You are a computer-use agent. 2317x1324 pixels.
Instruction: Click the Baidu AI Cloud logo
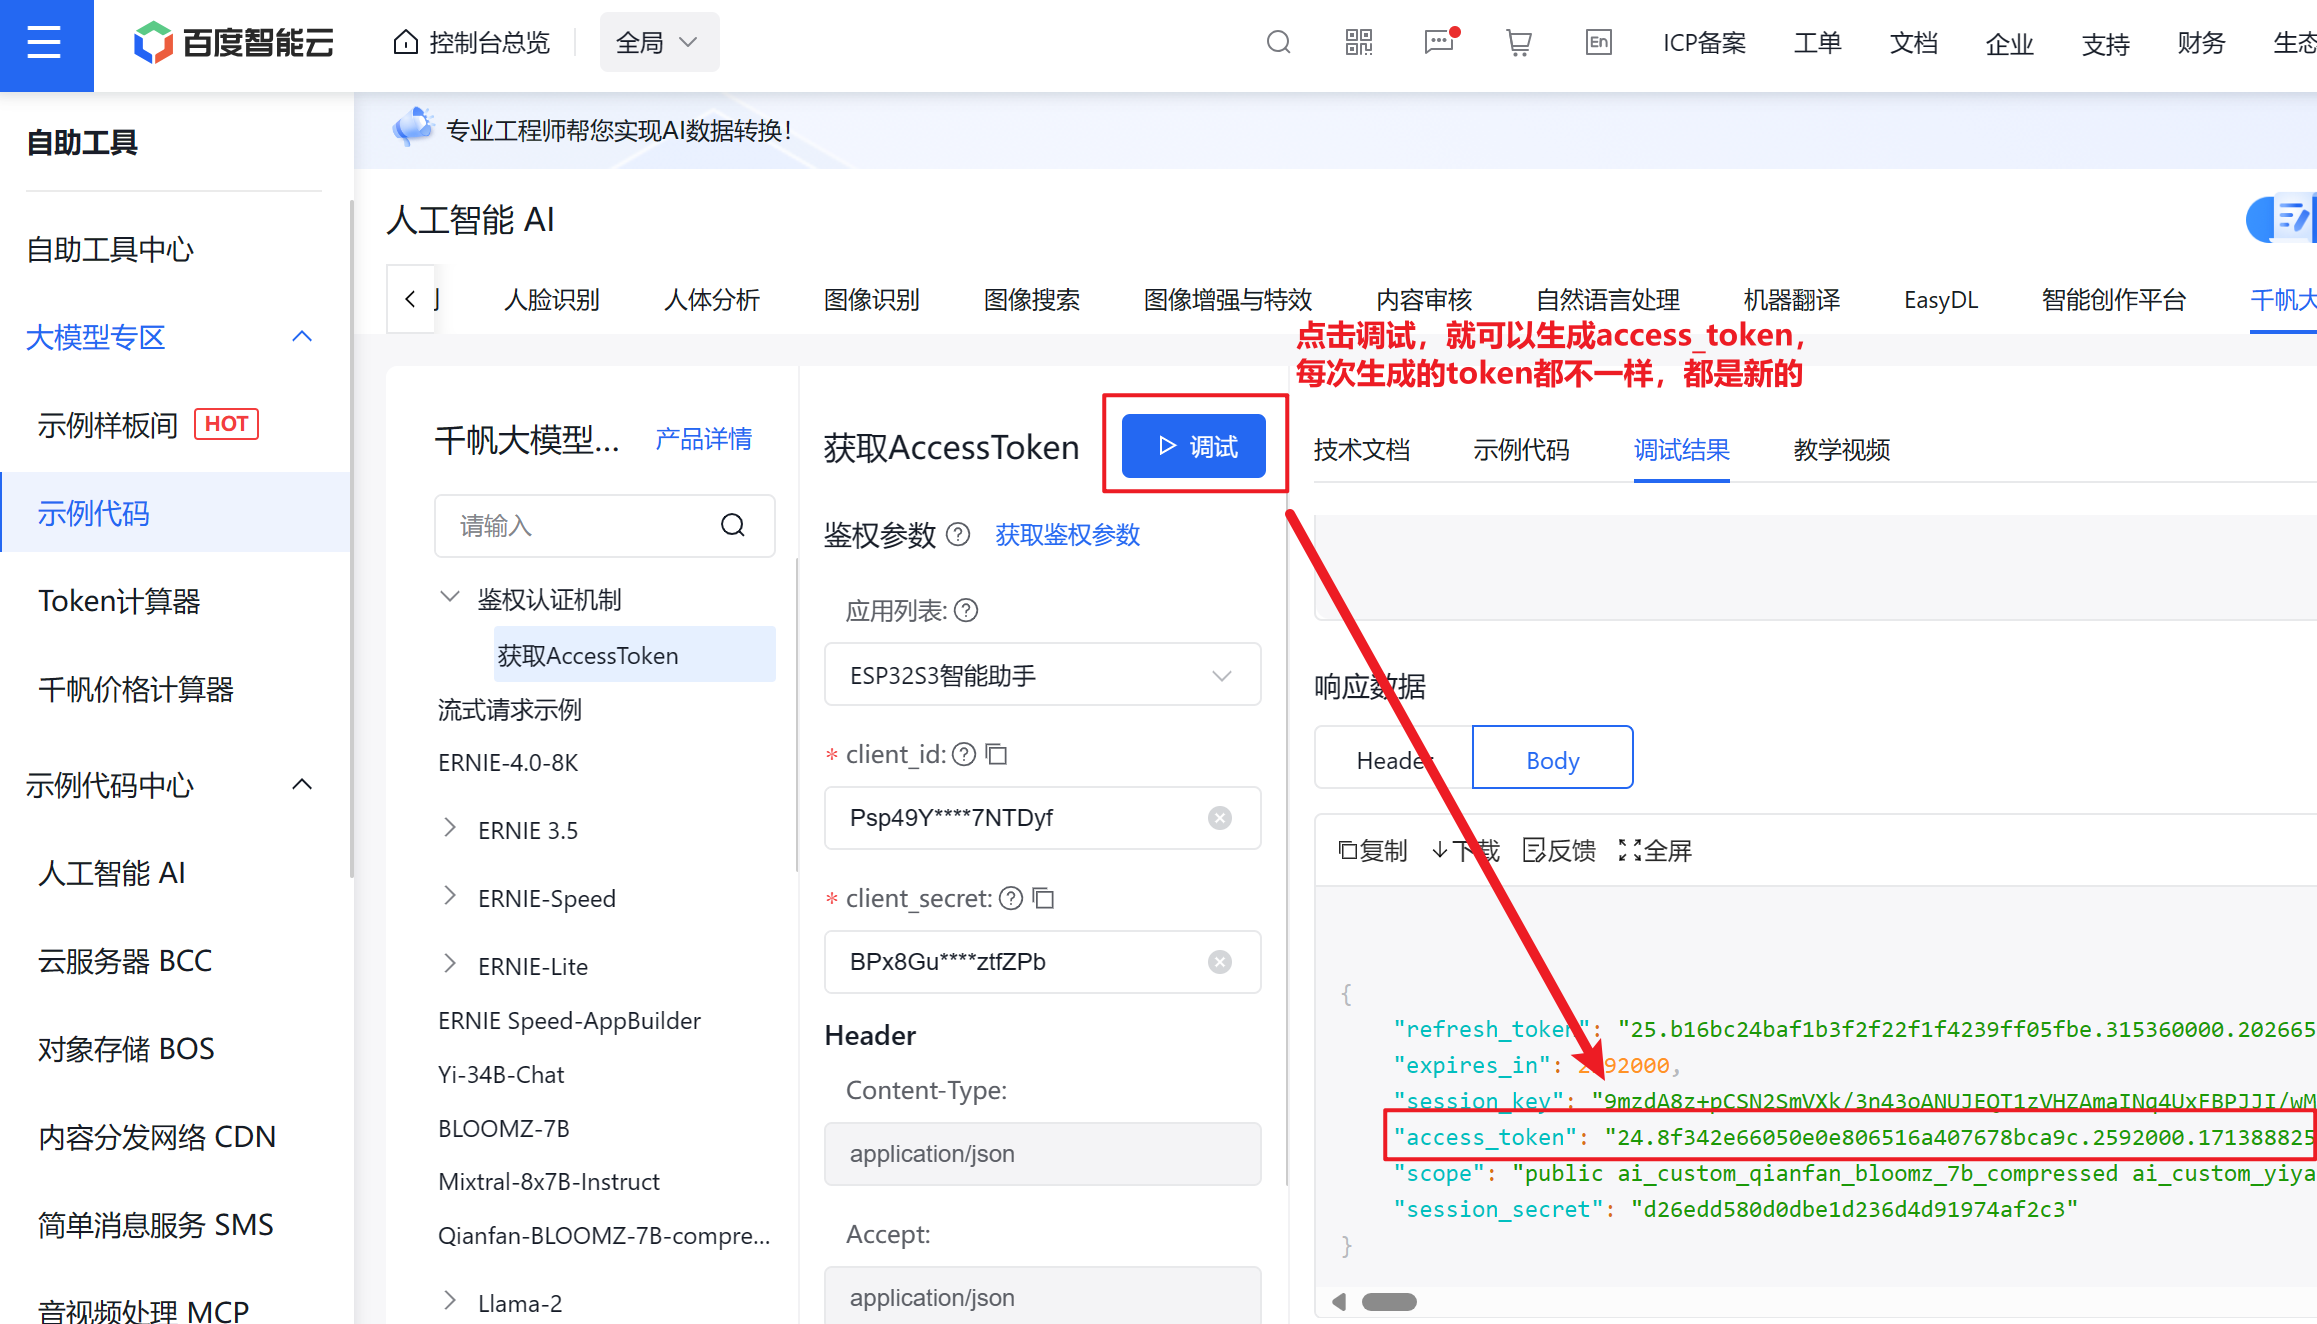233,43
